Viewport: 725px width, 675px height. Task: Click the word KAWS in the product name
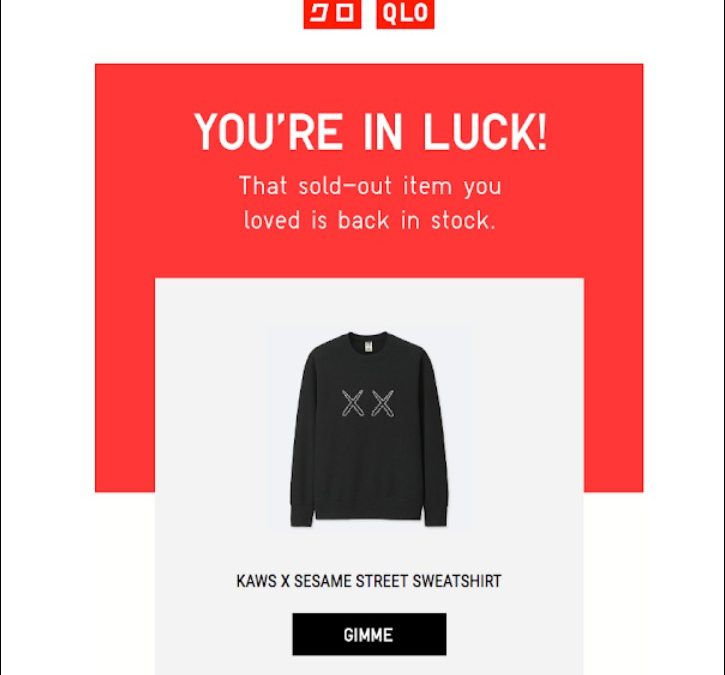click(x=256, y=581)
